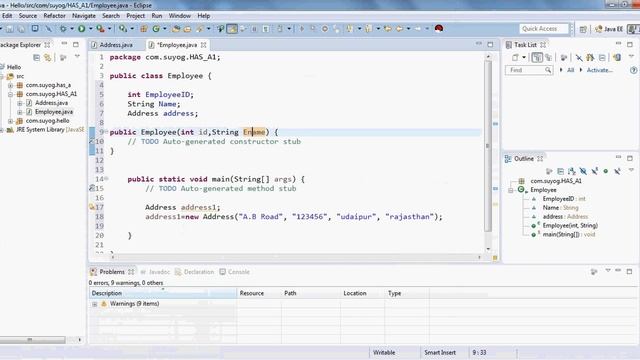Click the New Java Class green C icon
This screenshot has height=360, width=640.
tap(156, 29)
